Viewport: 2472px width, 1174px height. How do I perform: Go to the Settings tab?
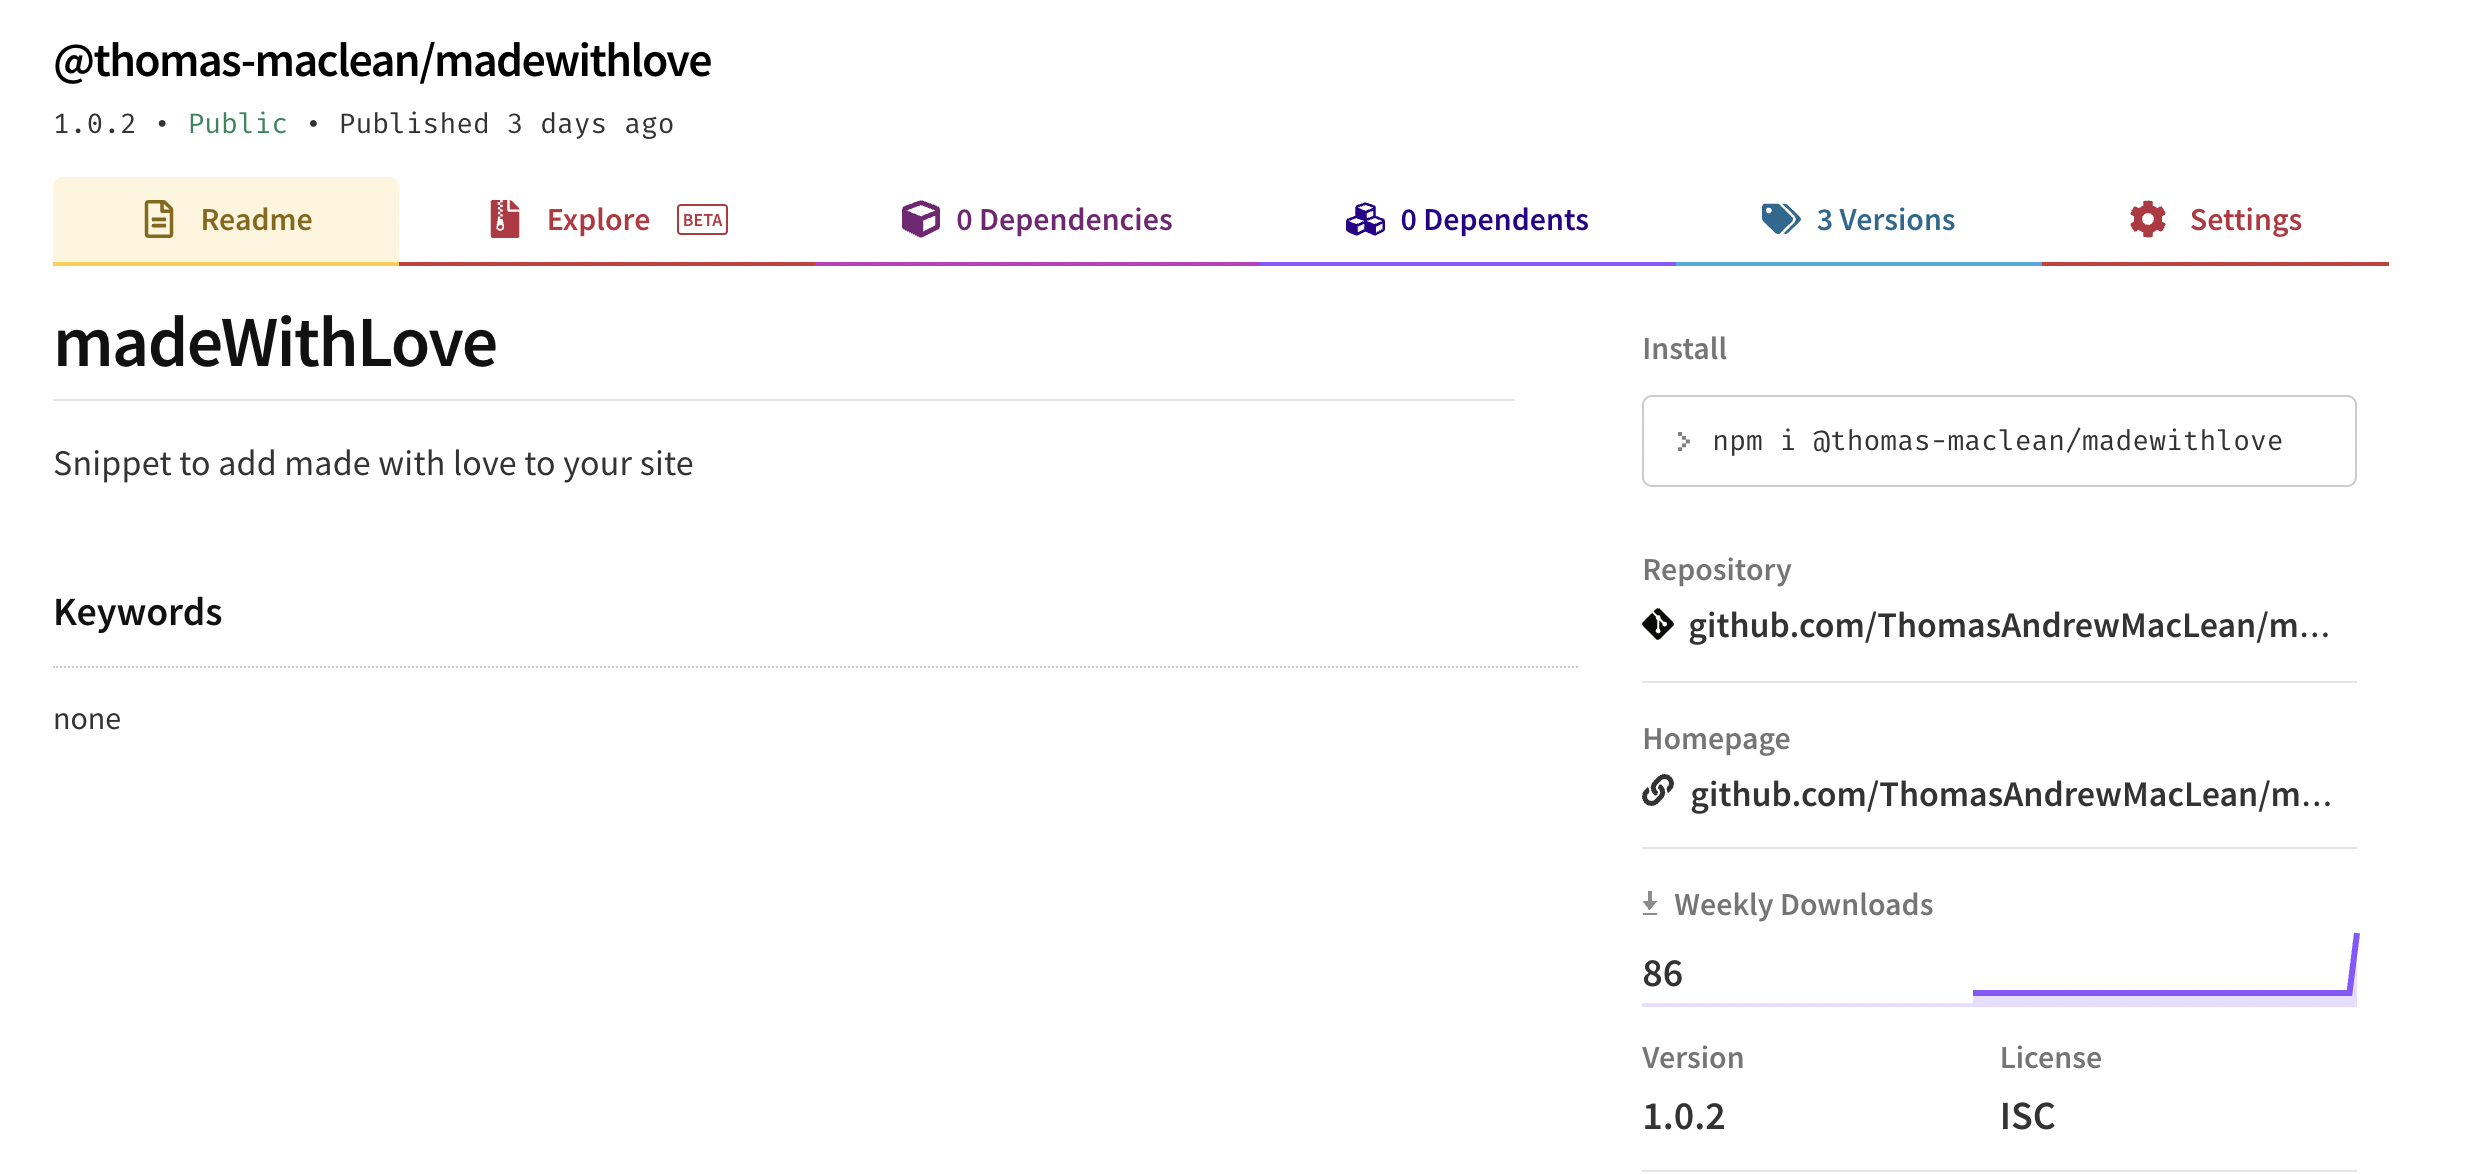tap(2215, 220)
